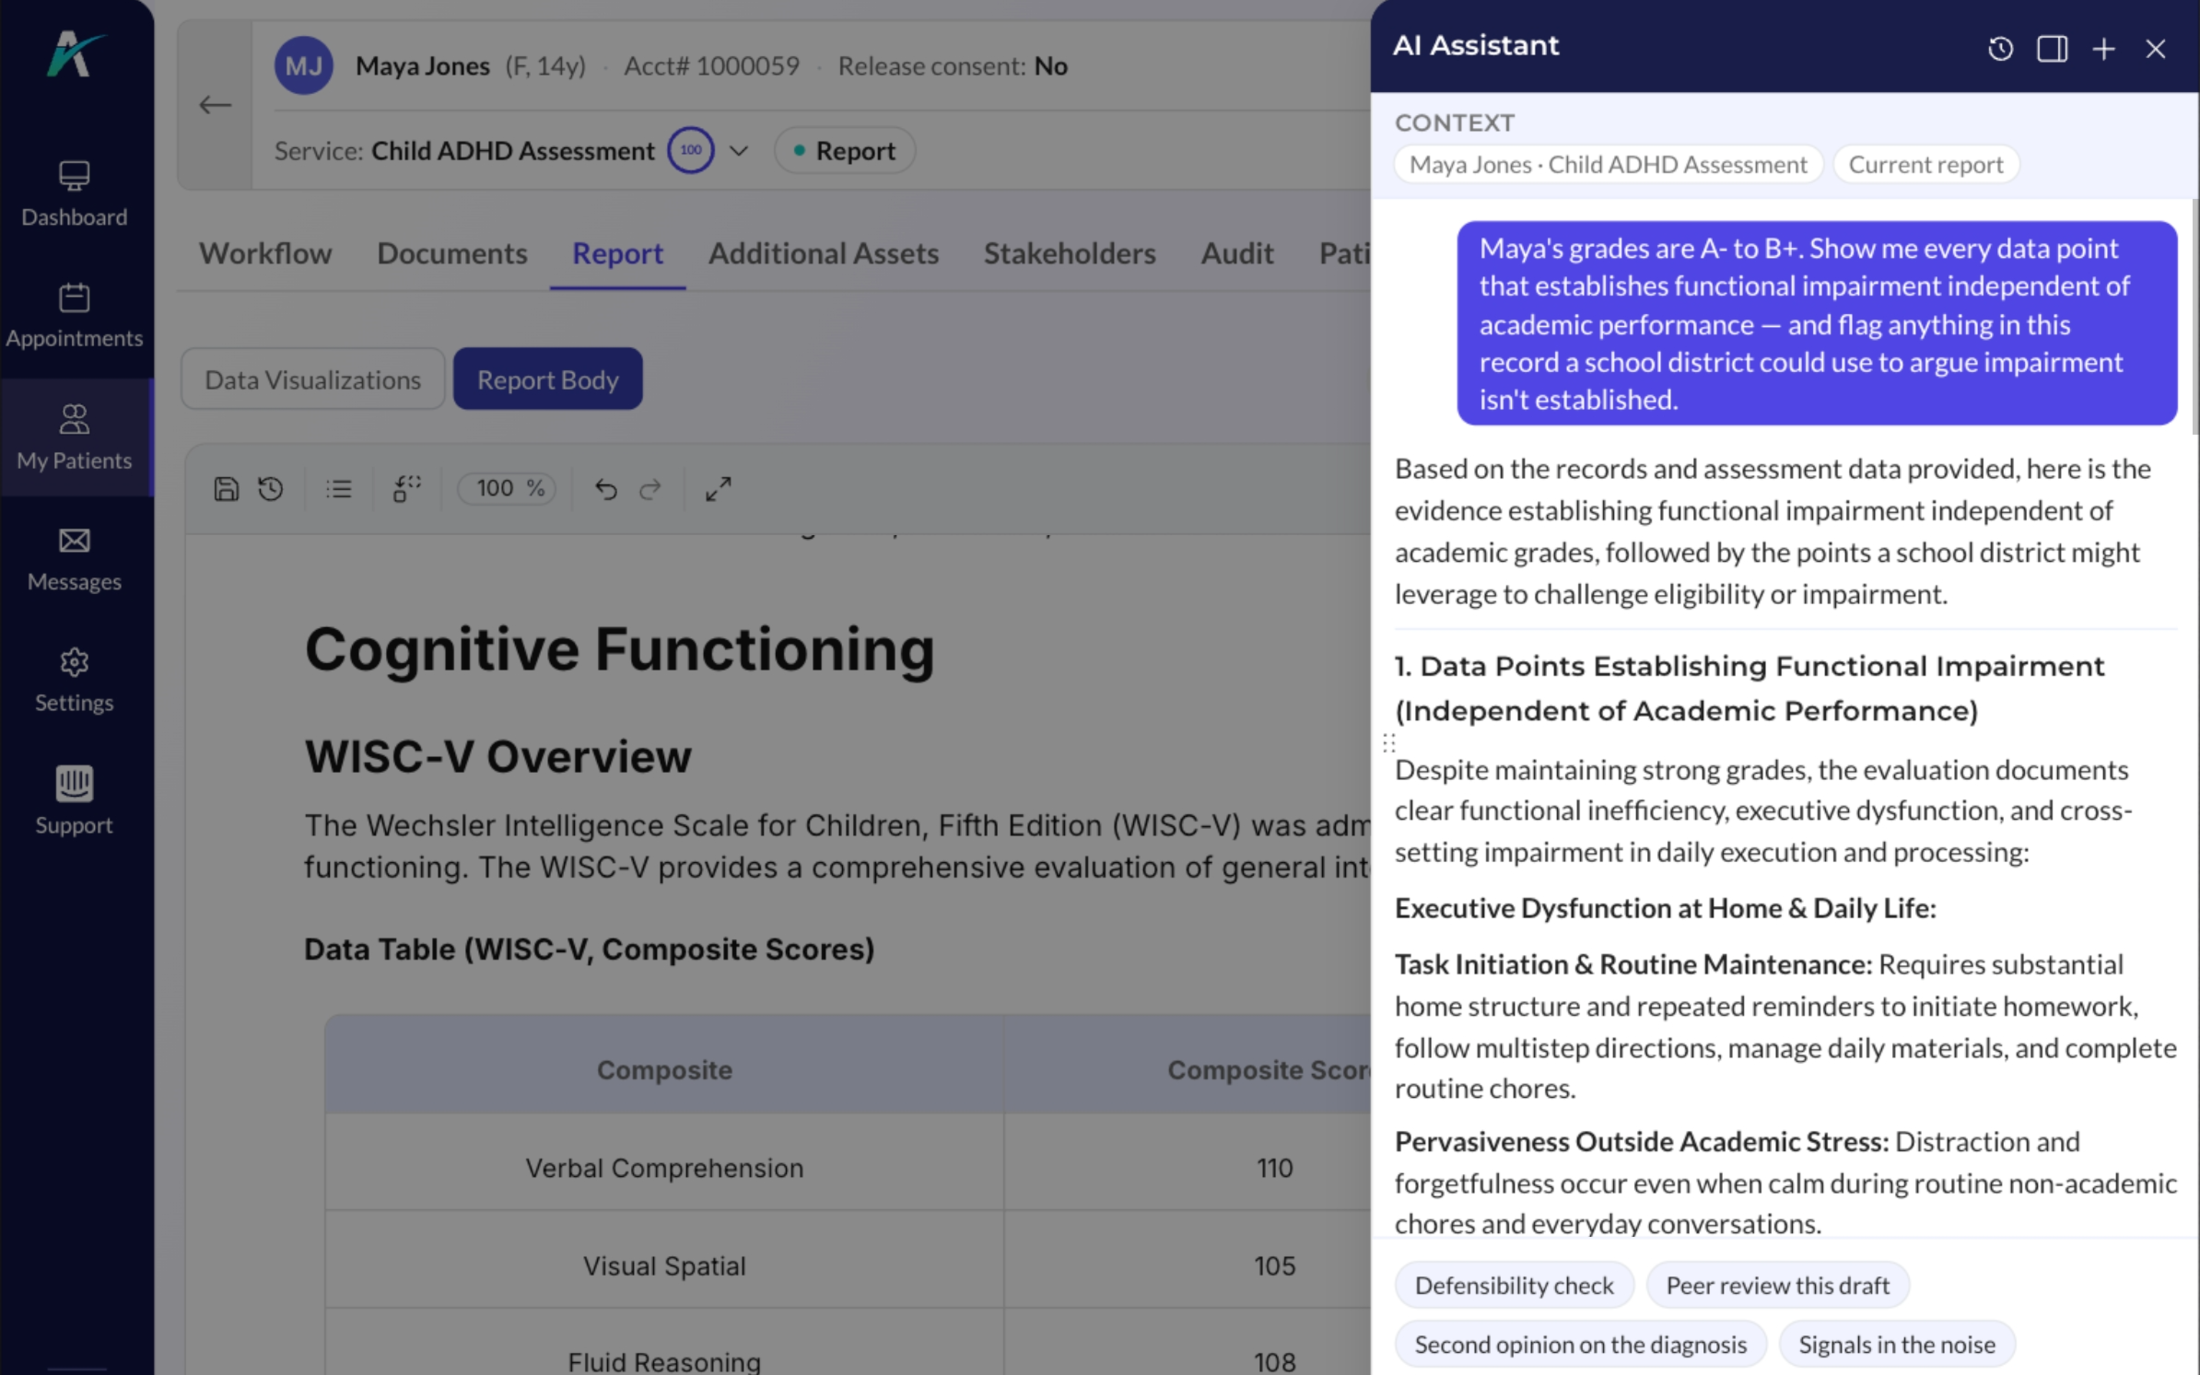Switch to the Workflow tab

[x=265, y=253]
